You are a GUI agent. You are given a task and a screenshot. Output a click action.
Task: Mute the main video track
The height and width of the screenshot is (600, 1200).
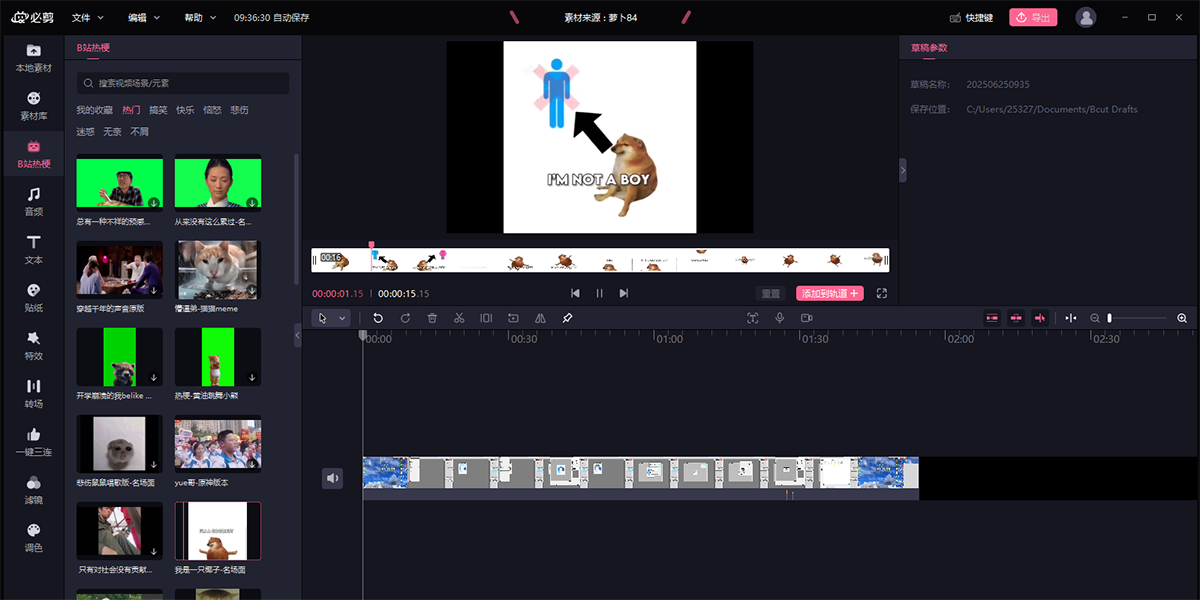(x=333, y=478)
